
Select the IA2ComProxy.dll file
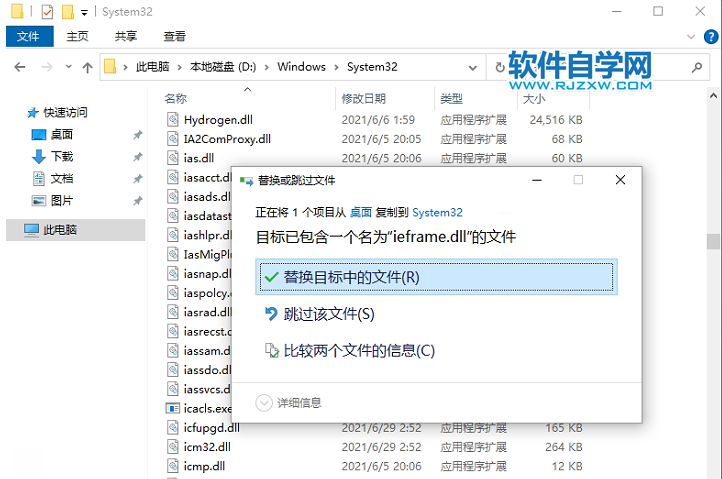pos(227,139)
